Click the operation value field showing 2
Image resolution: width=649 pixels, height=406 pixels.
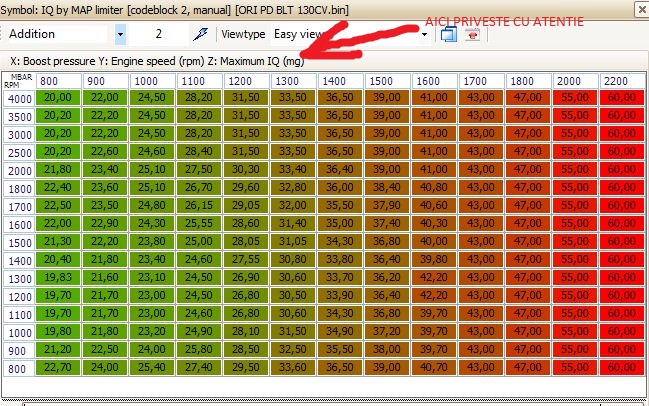(x=158, y=34)
